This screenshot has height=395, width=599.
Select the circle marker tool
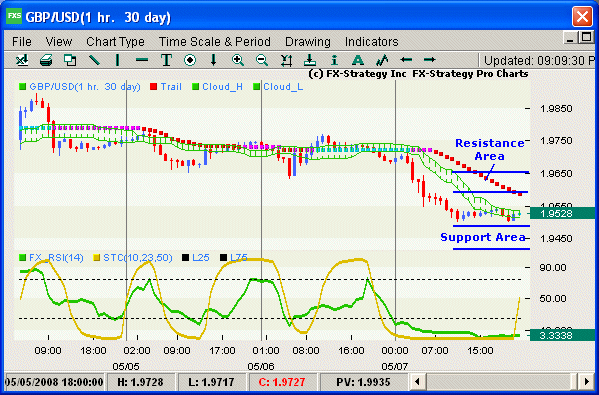click(x=190, y=60)
